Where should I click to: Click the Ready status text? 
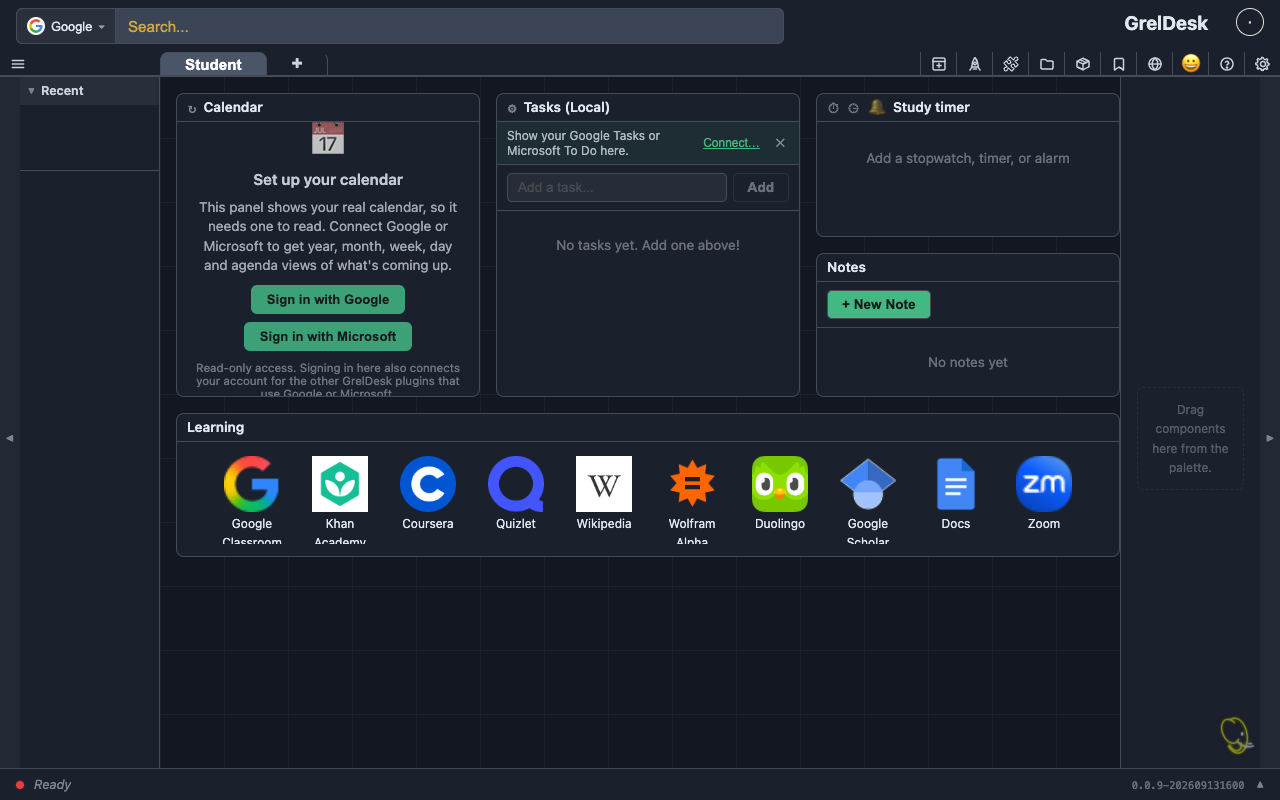point(52,785)
